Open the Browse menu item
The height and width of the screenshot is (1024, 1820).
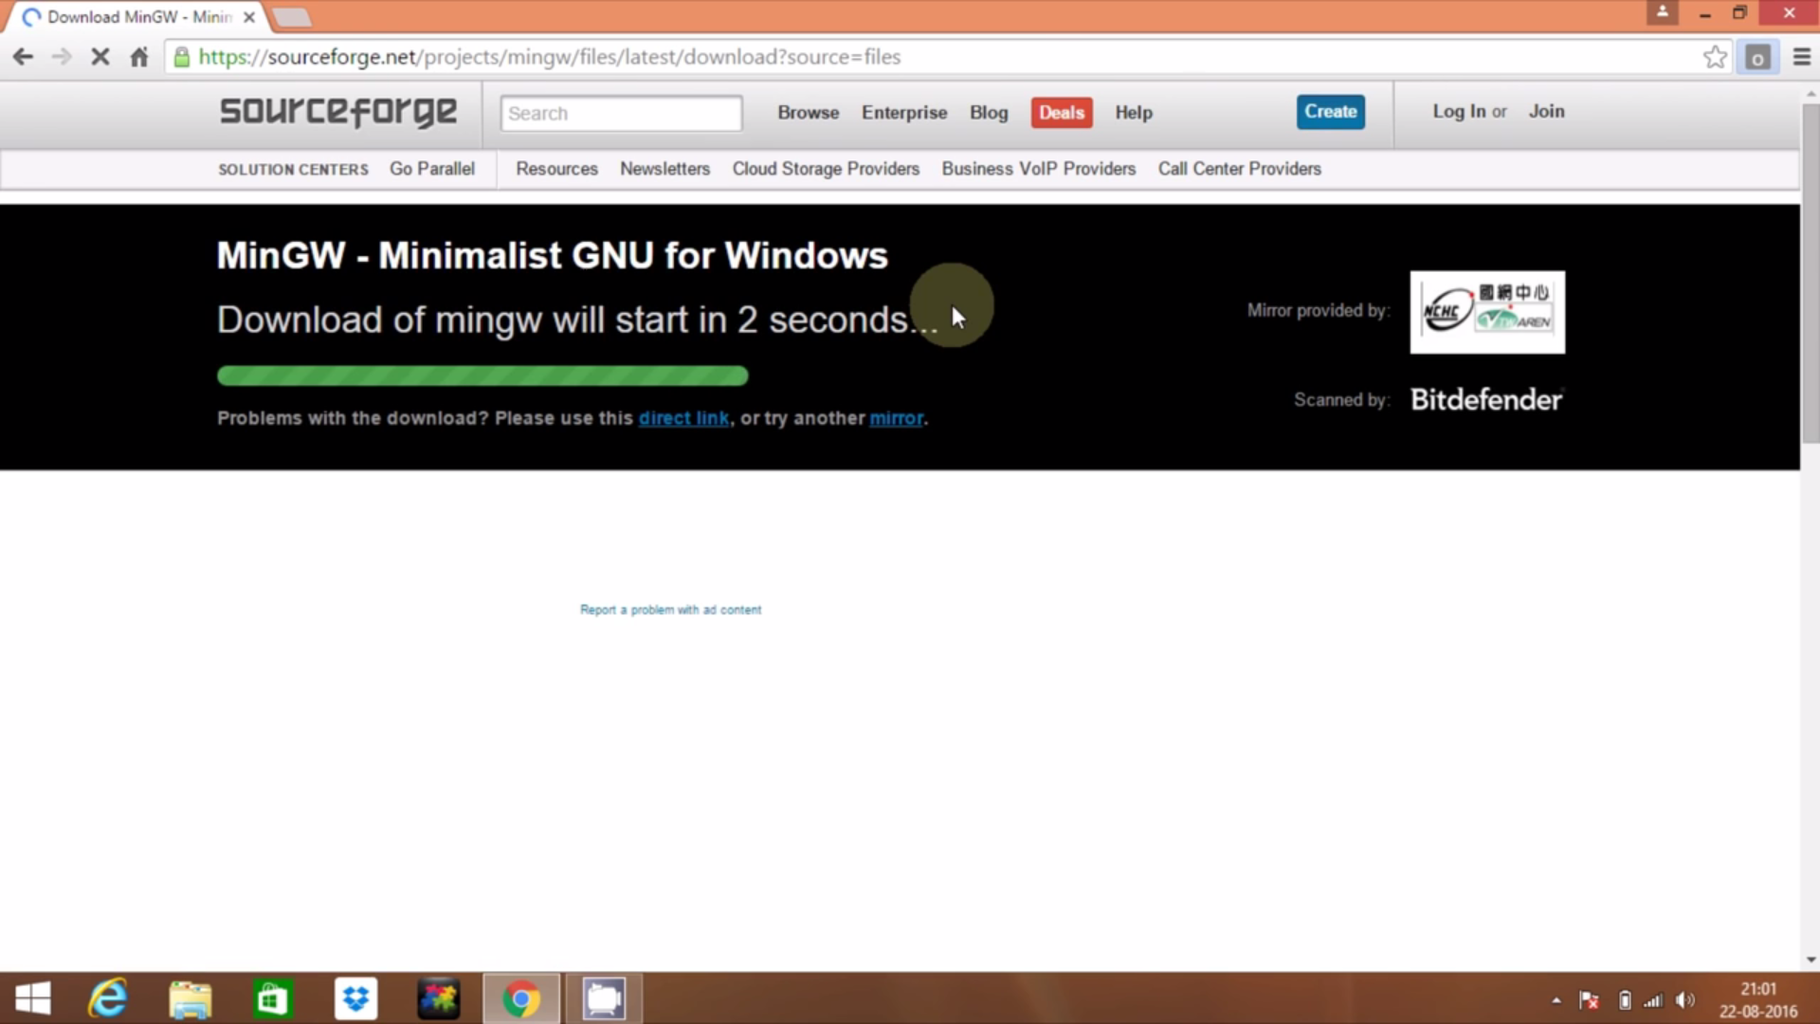point(808,113)
